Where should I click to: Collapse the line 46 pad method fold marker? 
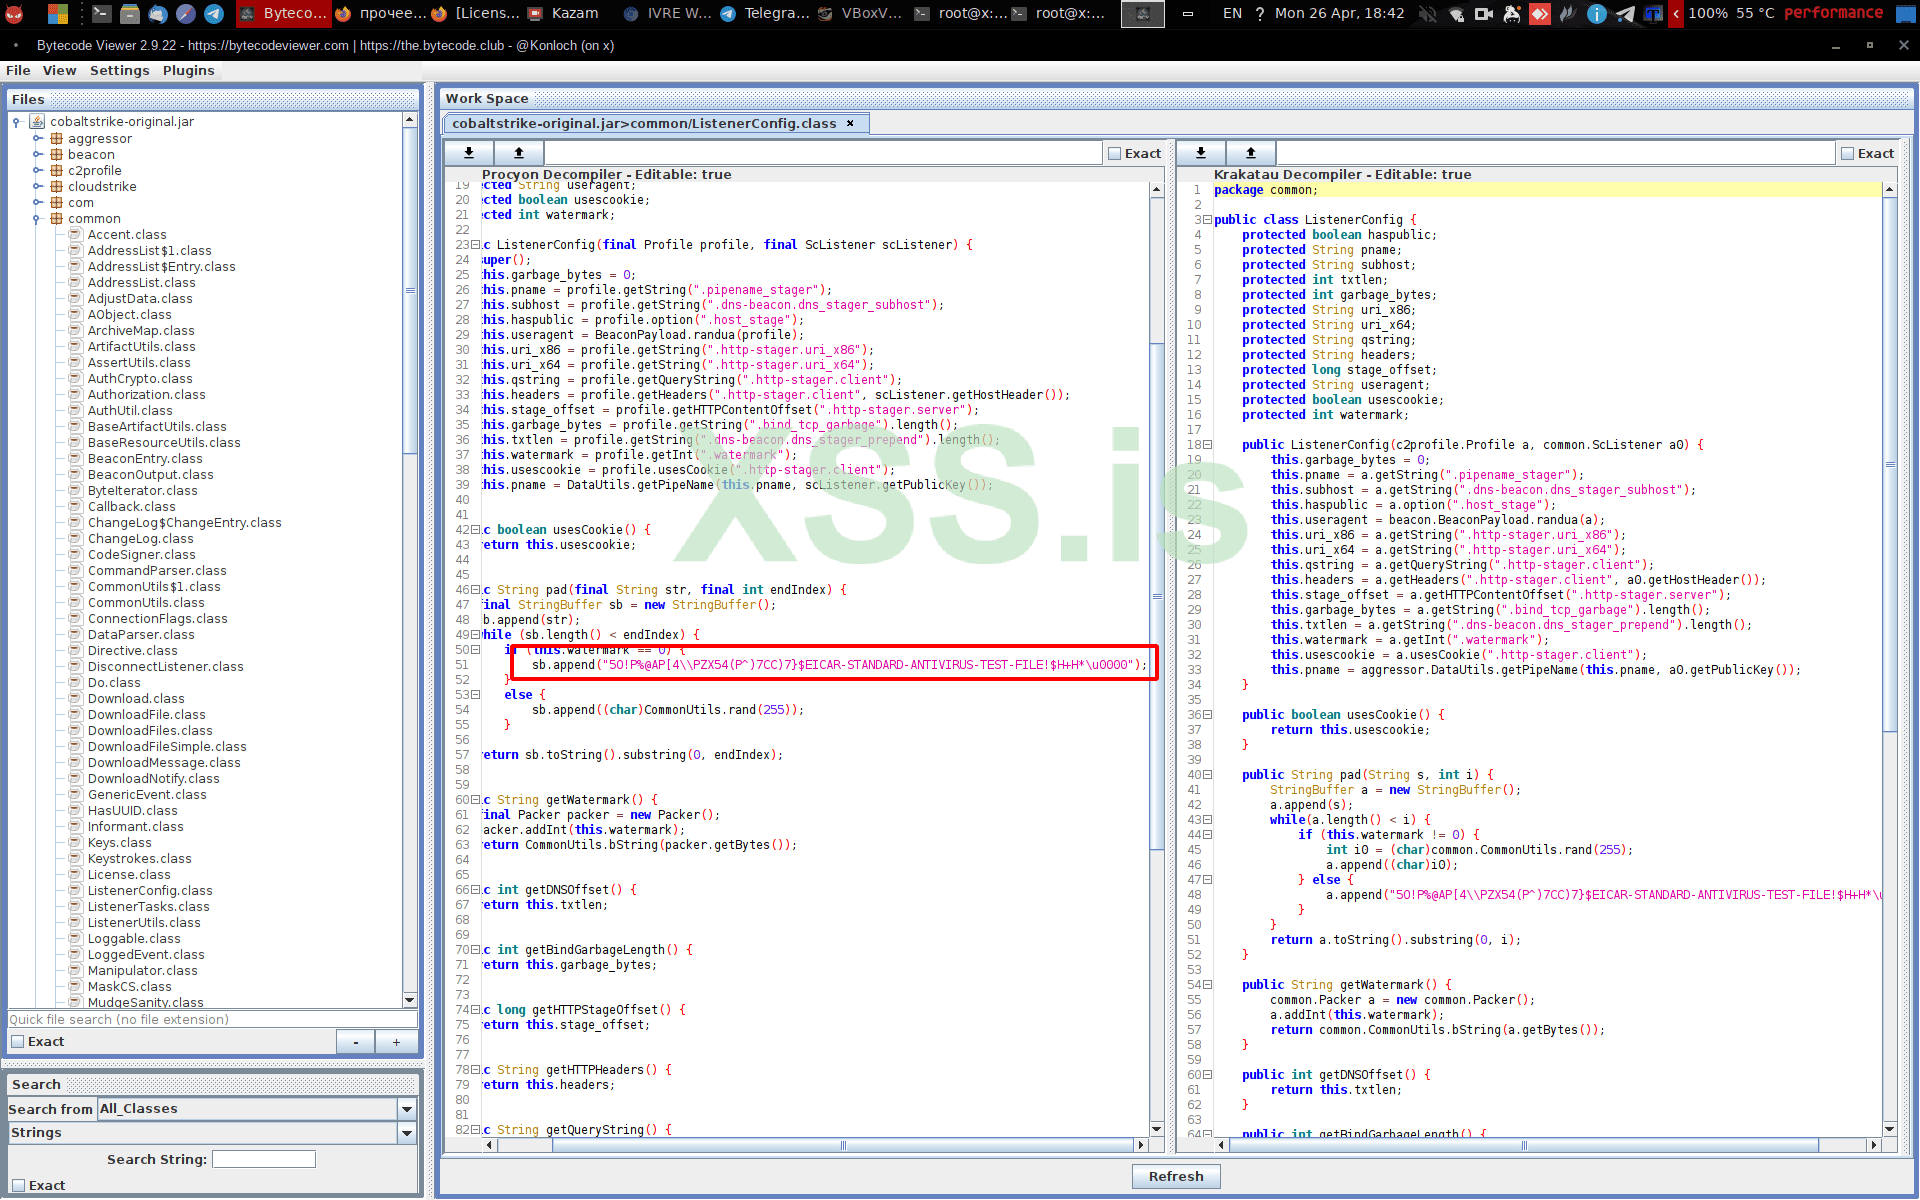[x=475, y=590]
